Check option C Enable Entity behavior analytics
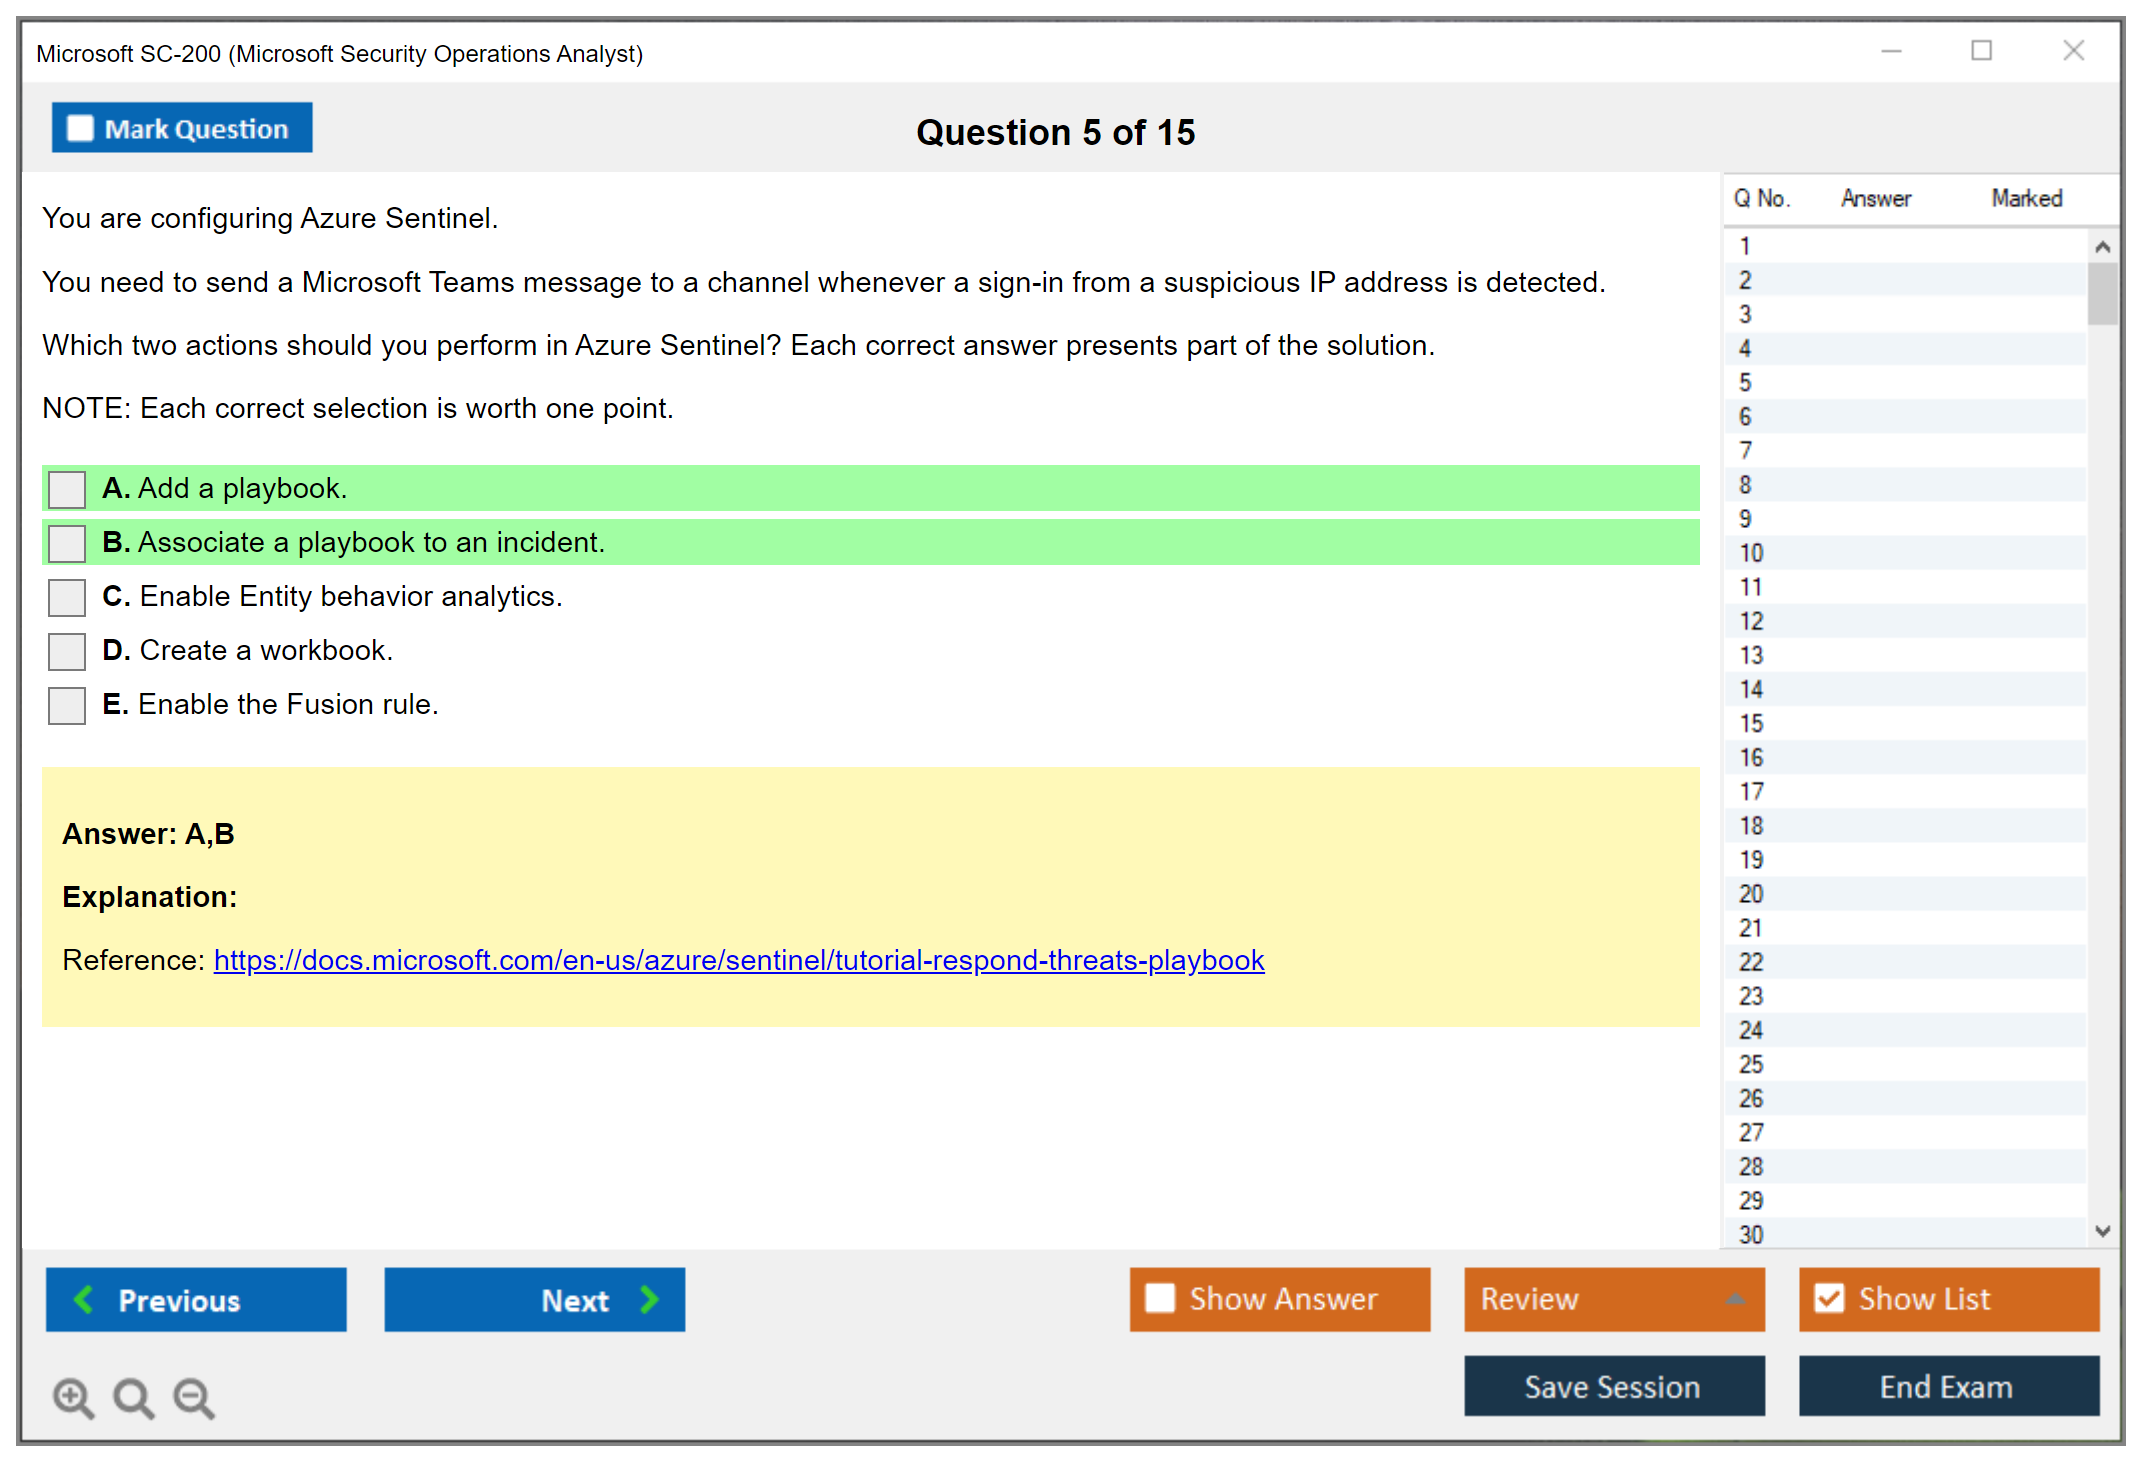This screenshot has height=1470, width=2150. click(67, 597)
